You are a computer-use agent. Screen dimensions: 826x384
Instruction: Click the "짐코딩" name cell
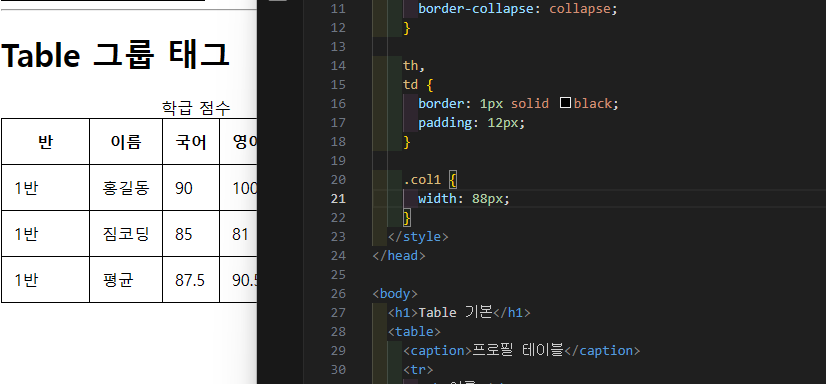coord(126,234)
